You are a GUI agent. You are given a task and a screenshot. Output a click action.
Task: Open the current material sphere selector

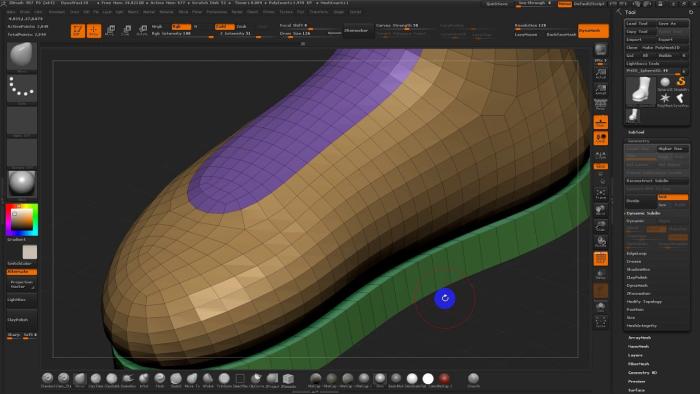(x=22, y=184)
